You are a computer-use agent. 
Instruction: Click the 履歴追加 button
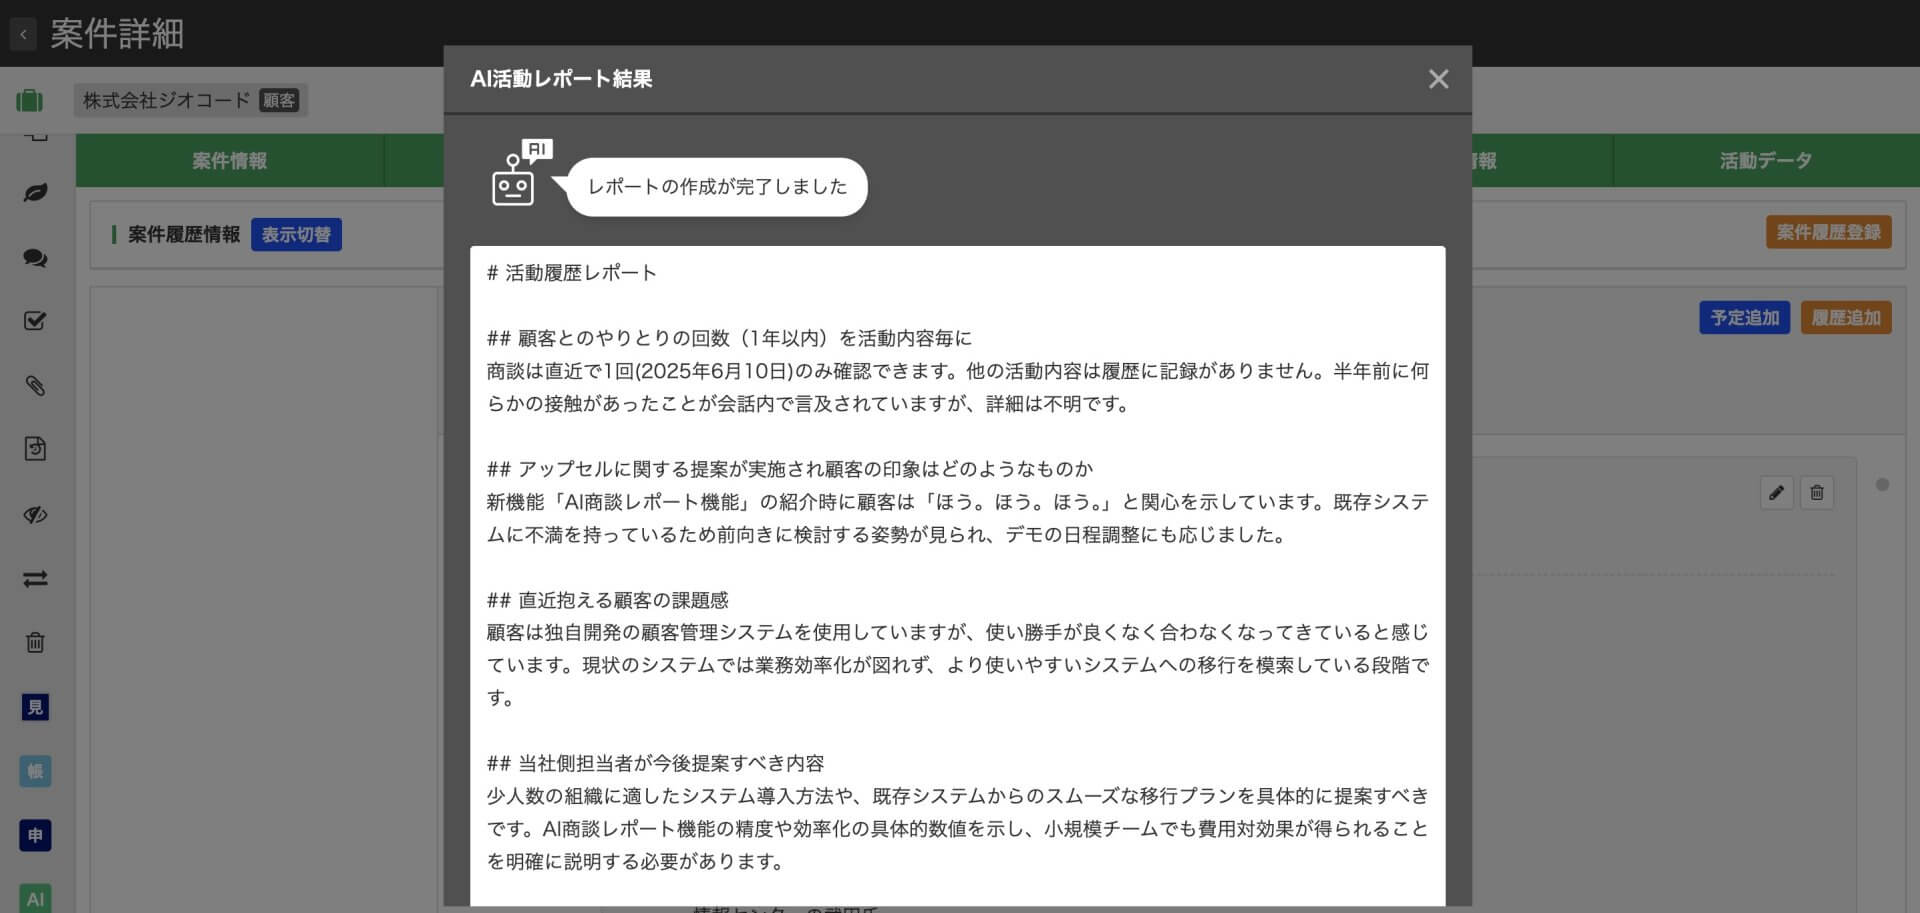click(1846, 318)
